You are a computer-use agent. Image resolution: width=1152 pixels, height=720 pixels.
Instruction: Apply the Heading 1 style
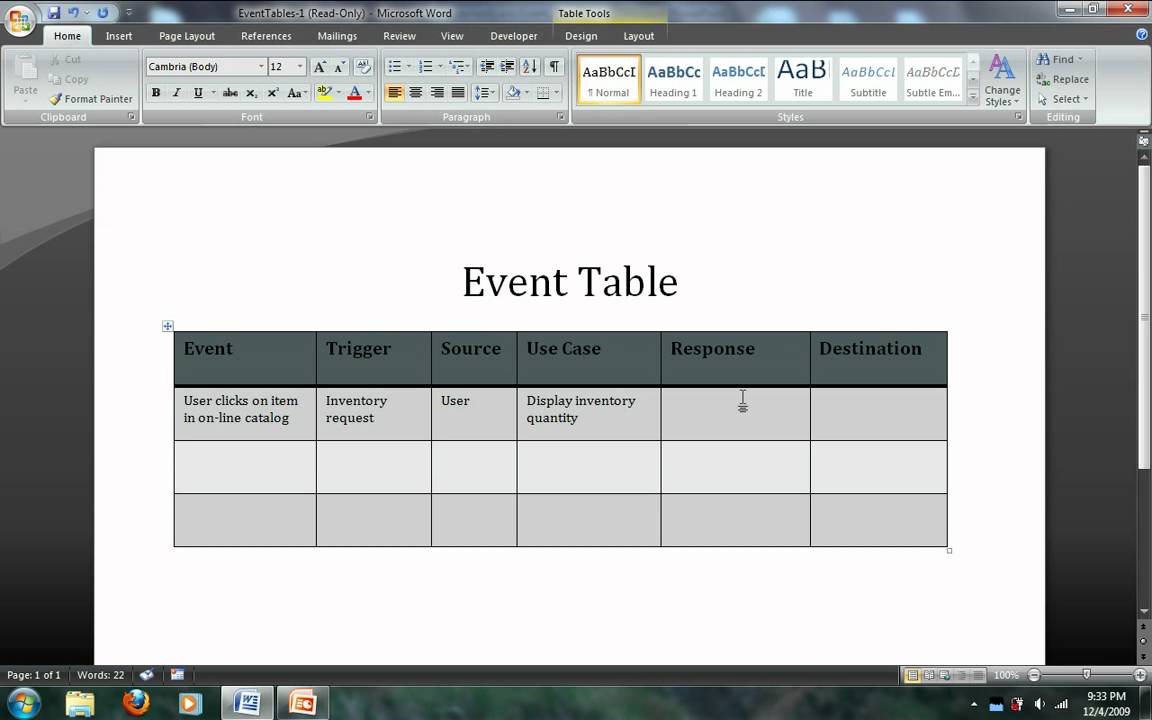[673, 79]
